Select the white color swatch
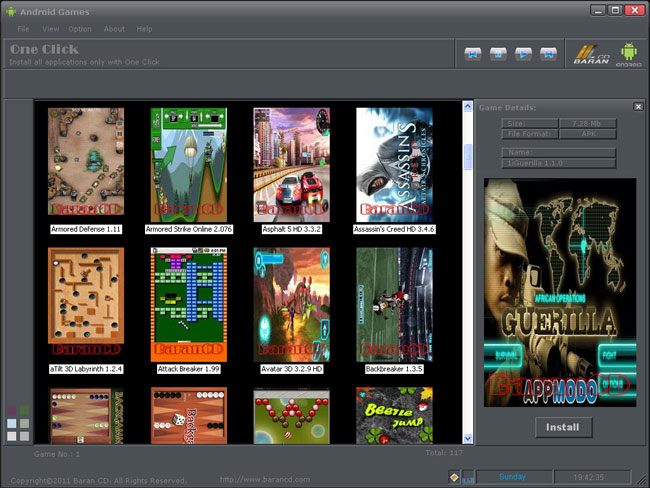 point(12,436)
